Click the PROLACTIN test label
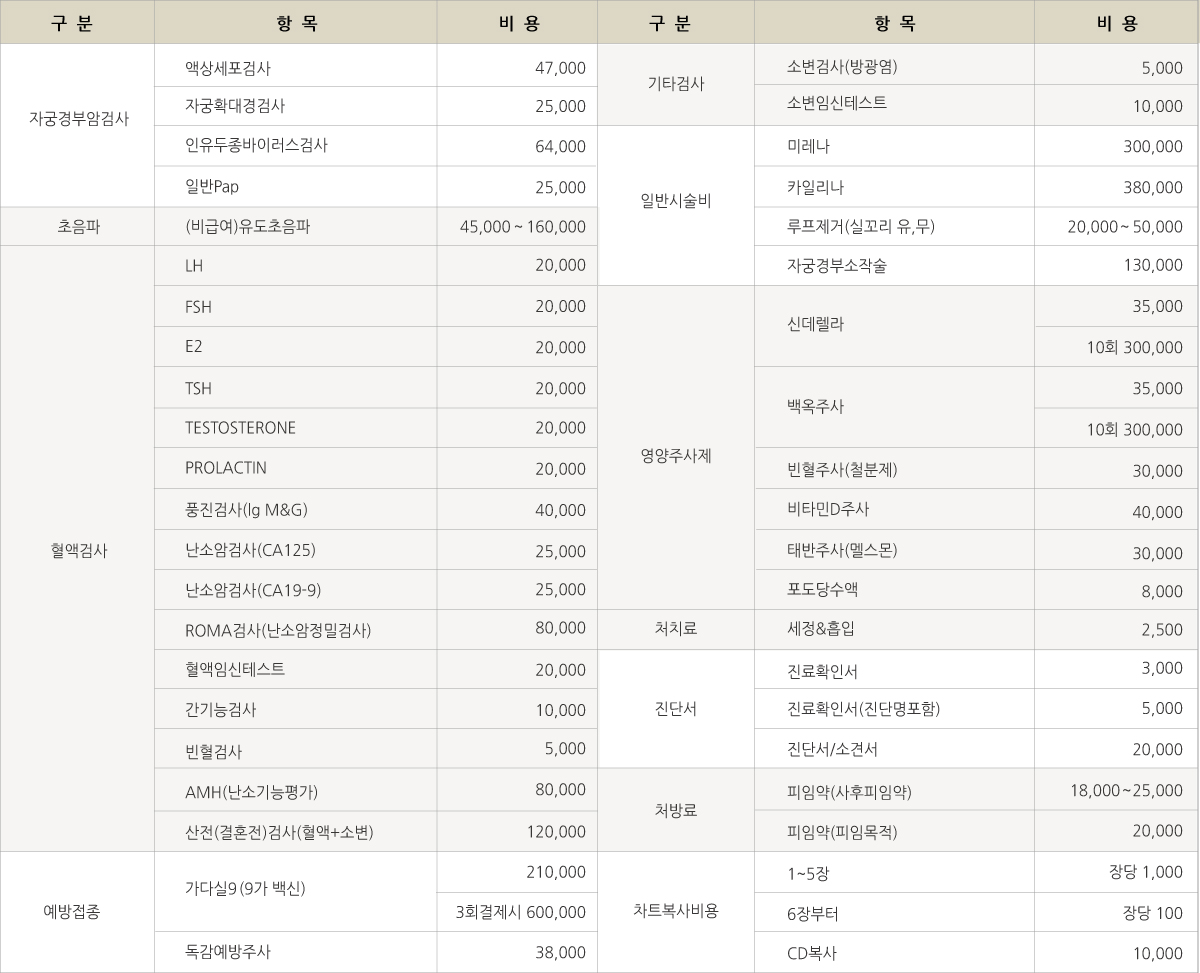 pos(226,468)
